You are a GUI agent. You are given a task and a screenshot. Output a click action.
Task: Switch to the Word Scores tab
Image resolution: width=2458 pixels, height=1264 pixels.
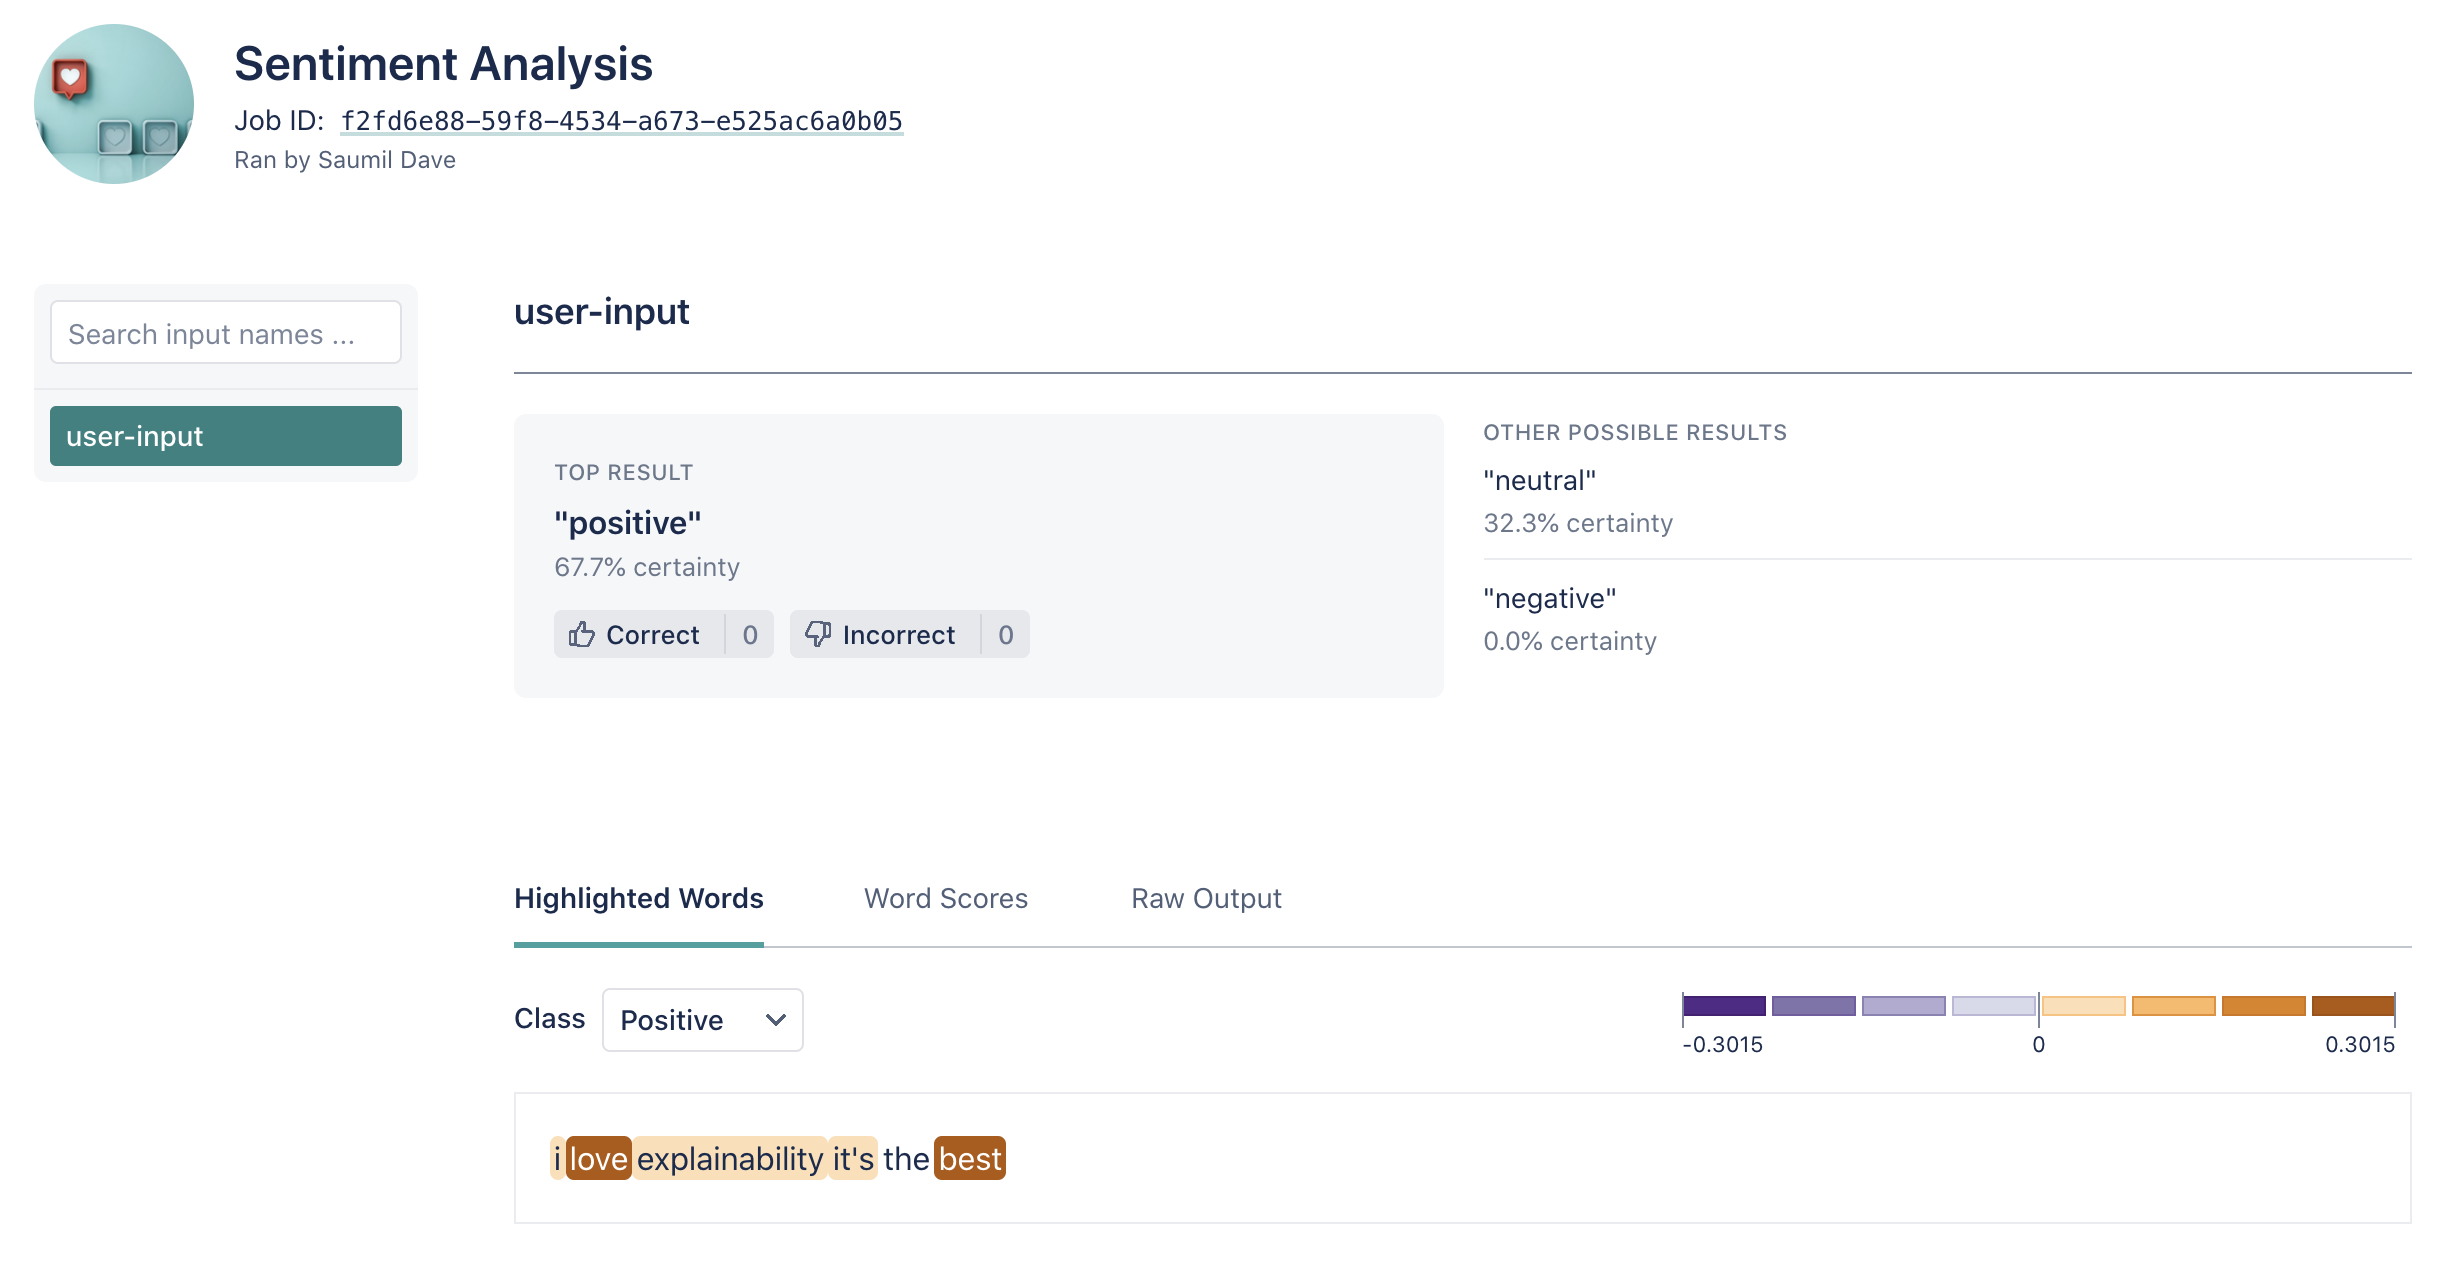945,898
